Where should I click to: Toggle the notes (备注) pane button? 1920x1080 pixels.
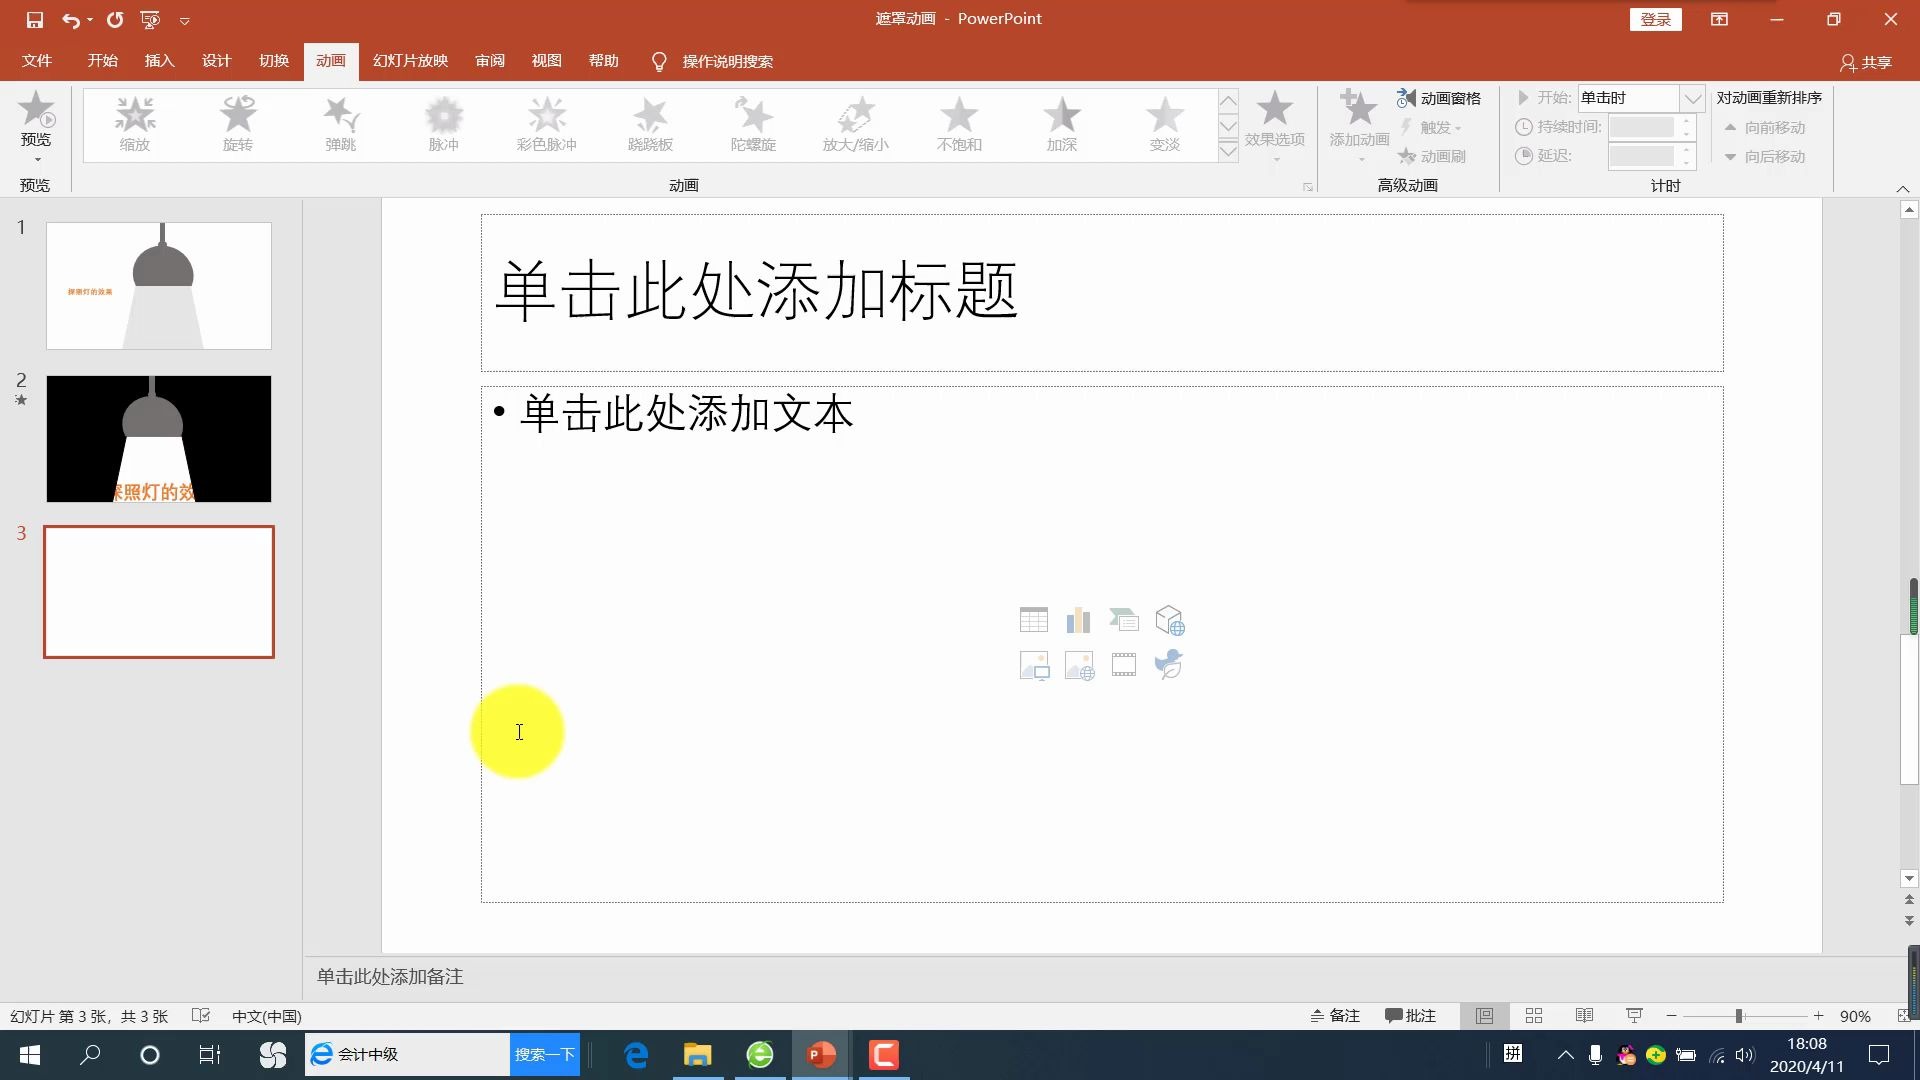tap(1335, 1016)
